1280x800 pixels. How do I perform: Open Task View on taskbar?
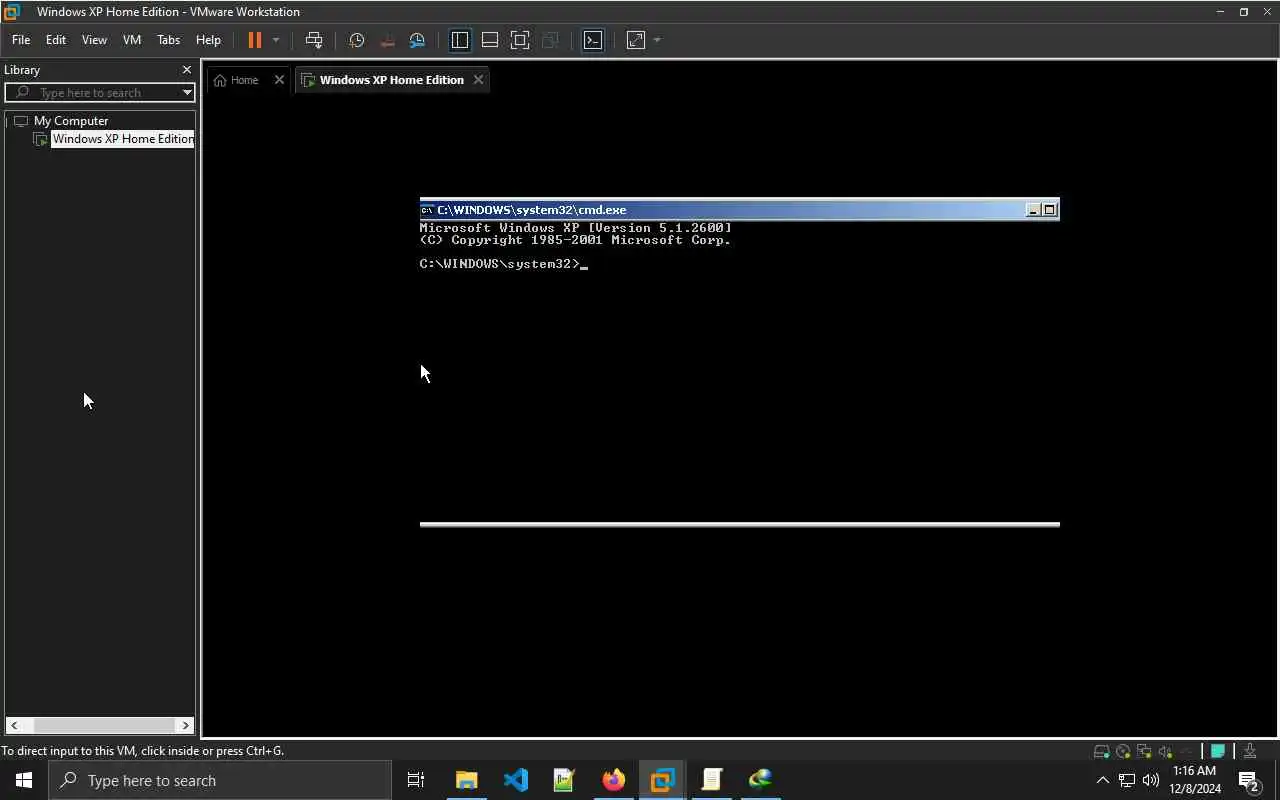[416, 780]
